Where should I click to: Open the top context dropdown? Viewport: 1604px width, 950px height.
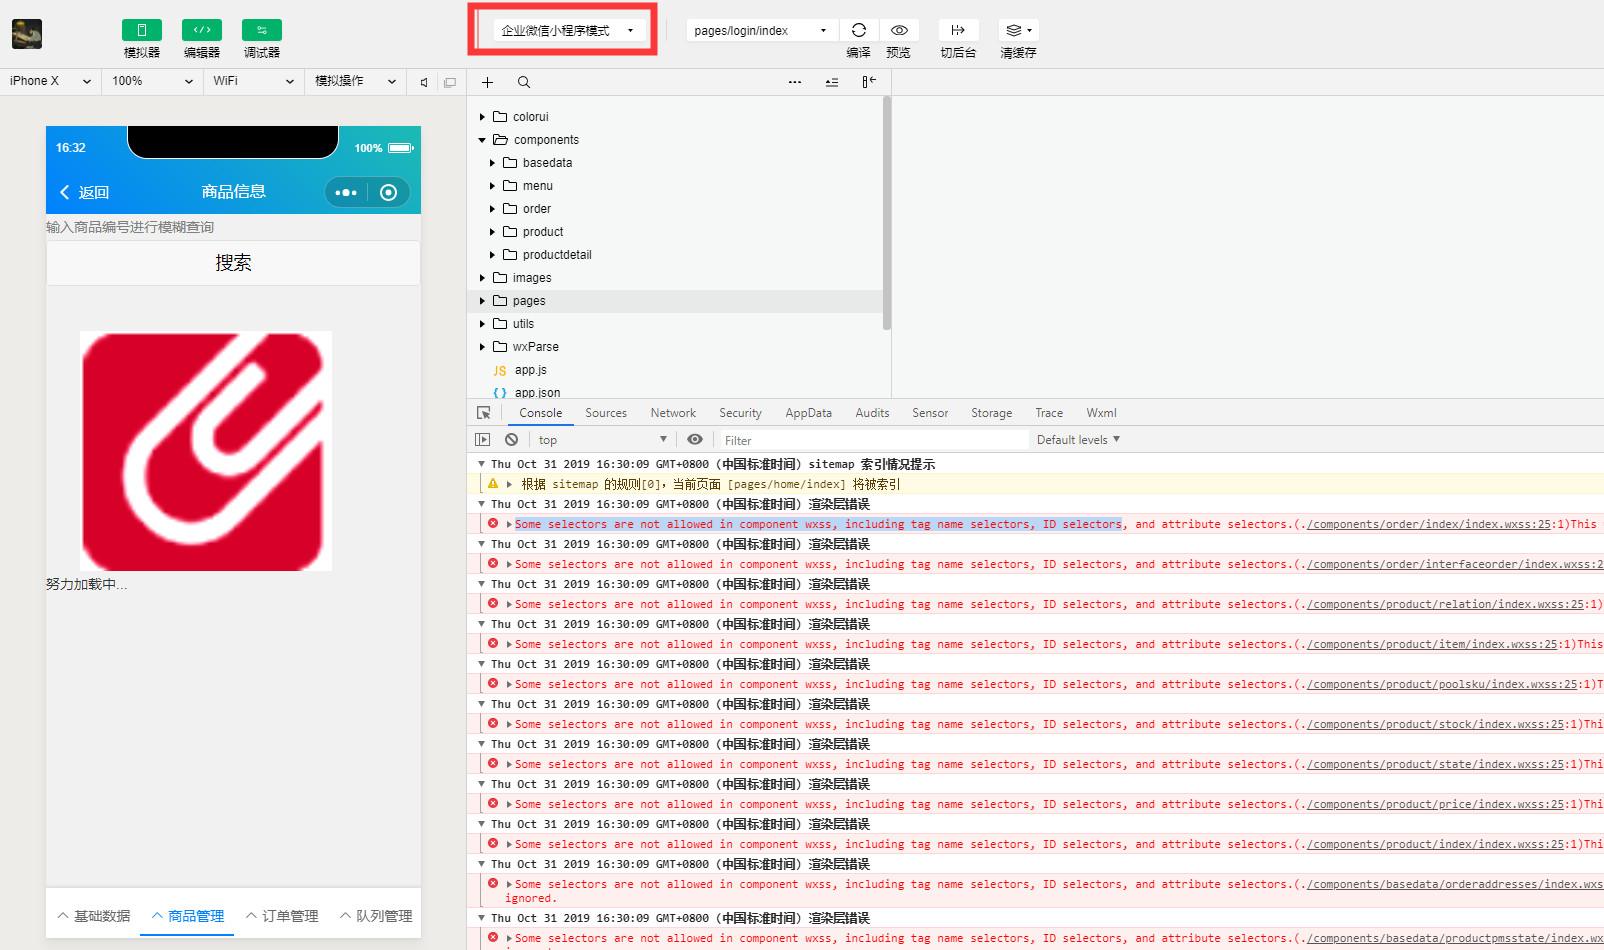602,440
